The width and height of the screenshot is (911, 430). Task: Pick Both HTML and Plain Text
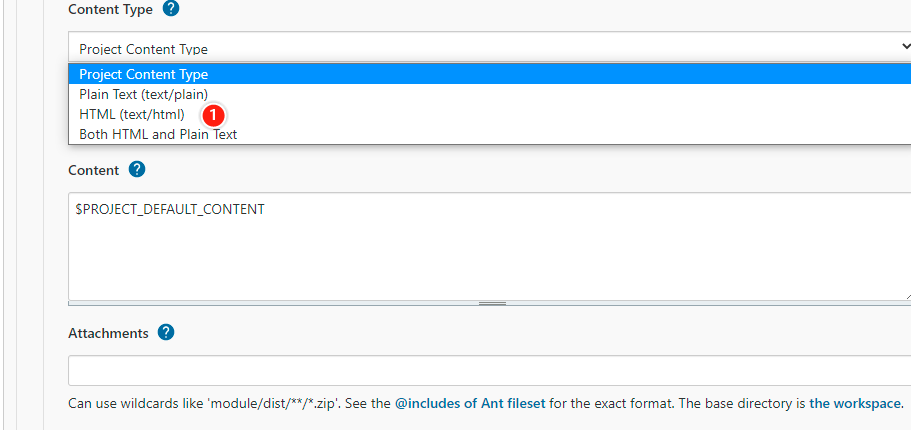158,134
